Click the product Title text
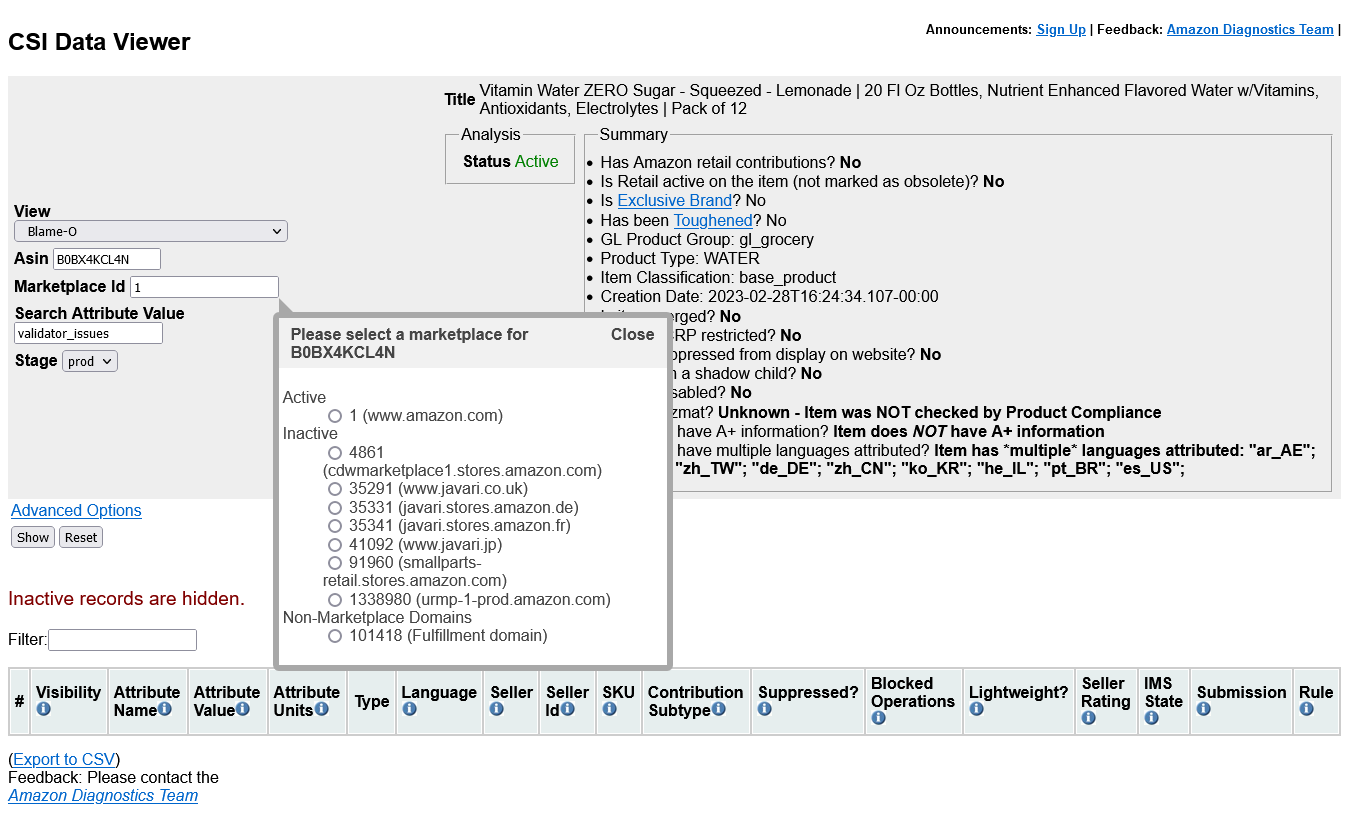Image resolution: width=1349 pixels, height=813 pixels. [899, 99]
